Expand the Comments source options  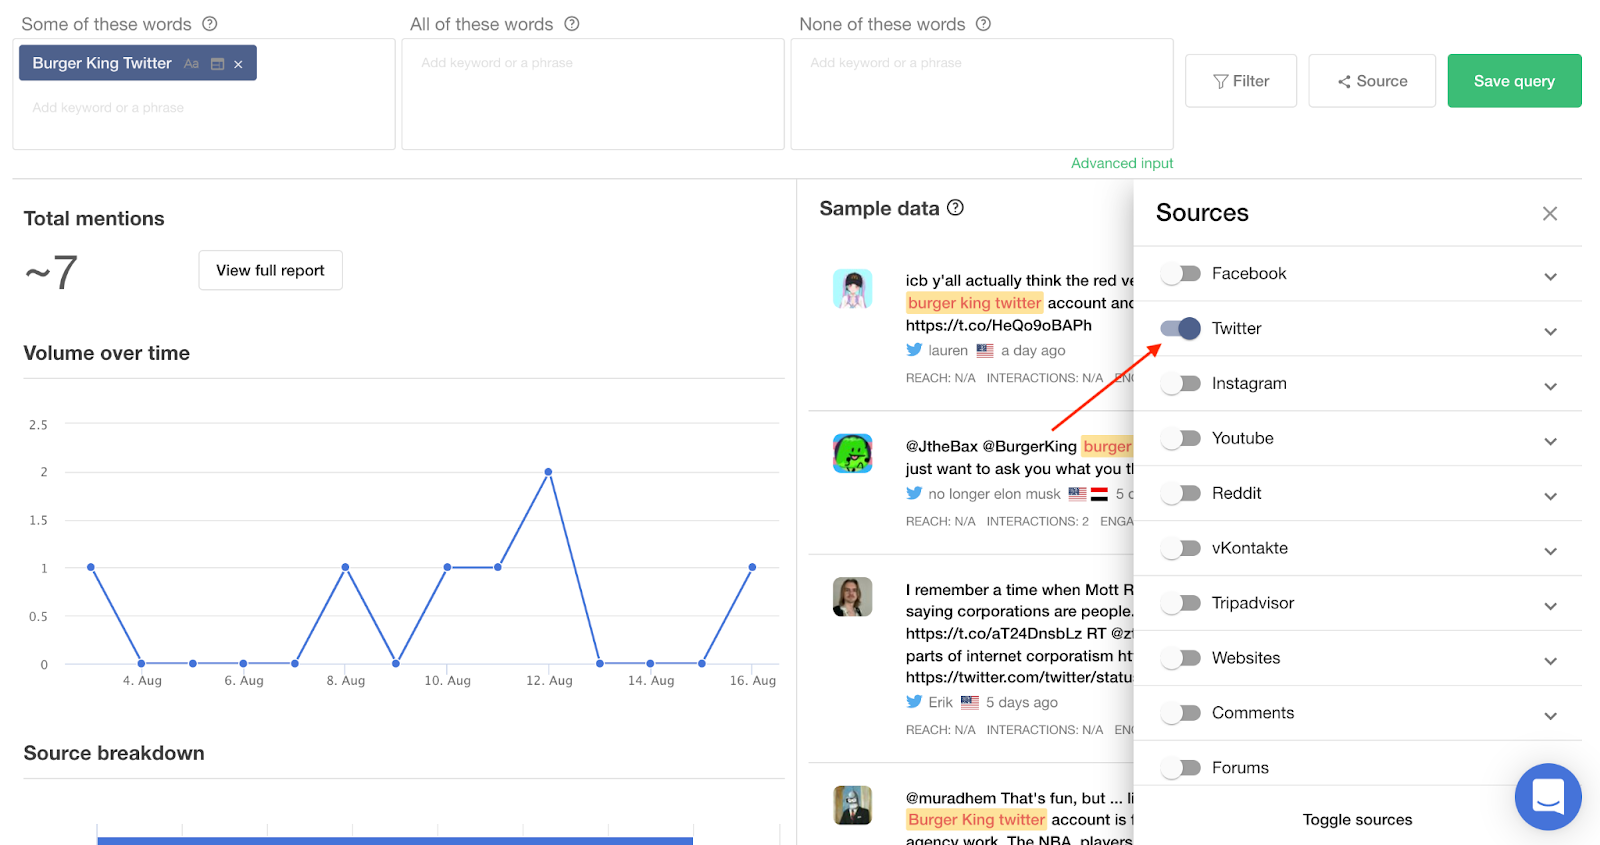(1550, 717)
